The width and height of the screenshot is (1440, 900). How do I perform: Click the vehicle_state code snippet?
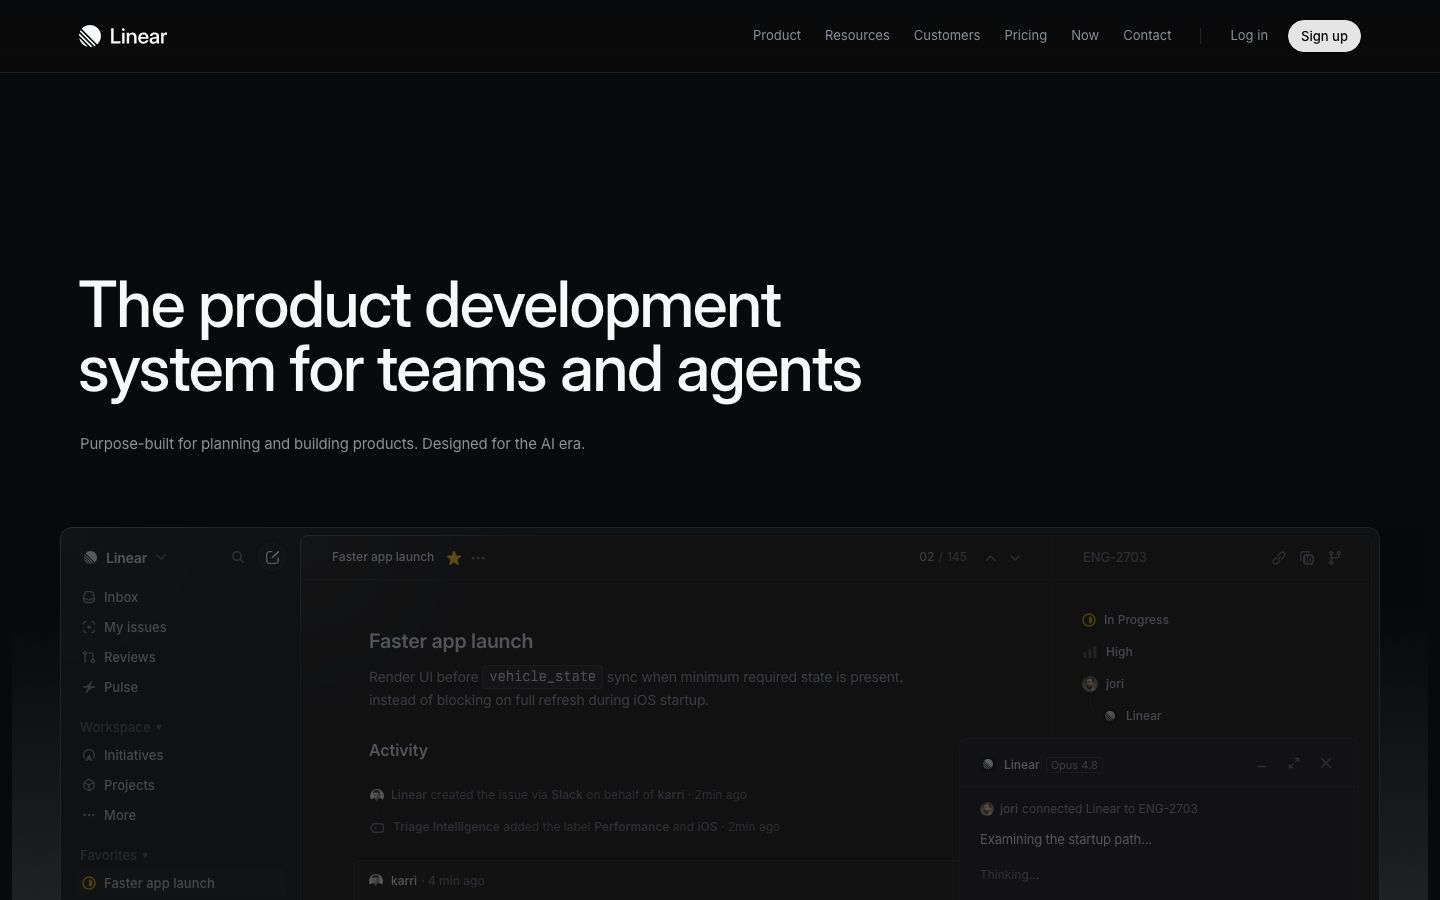tap(543, 677)
